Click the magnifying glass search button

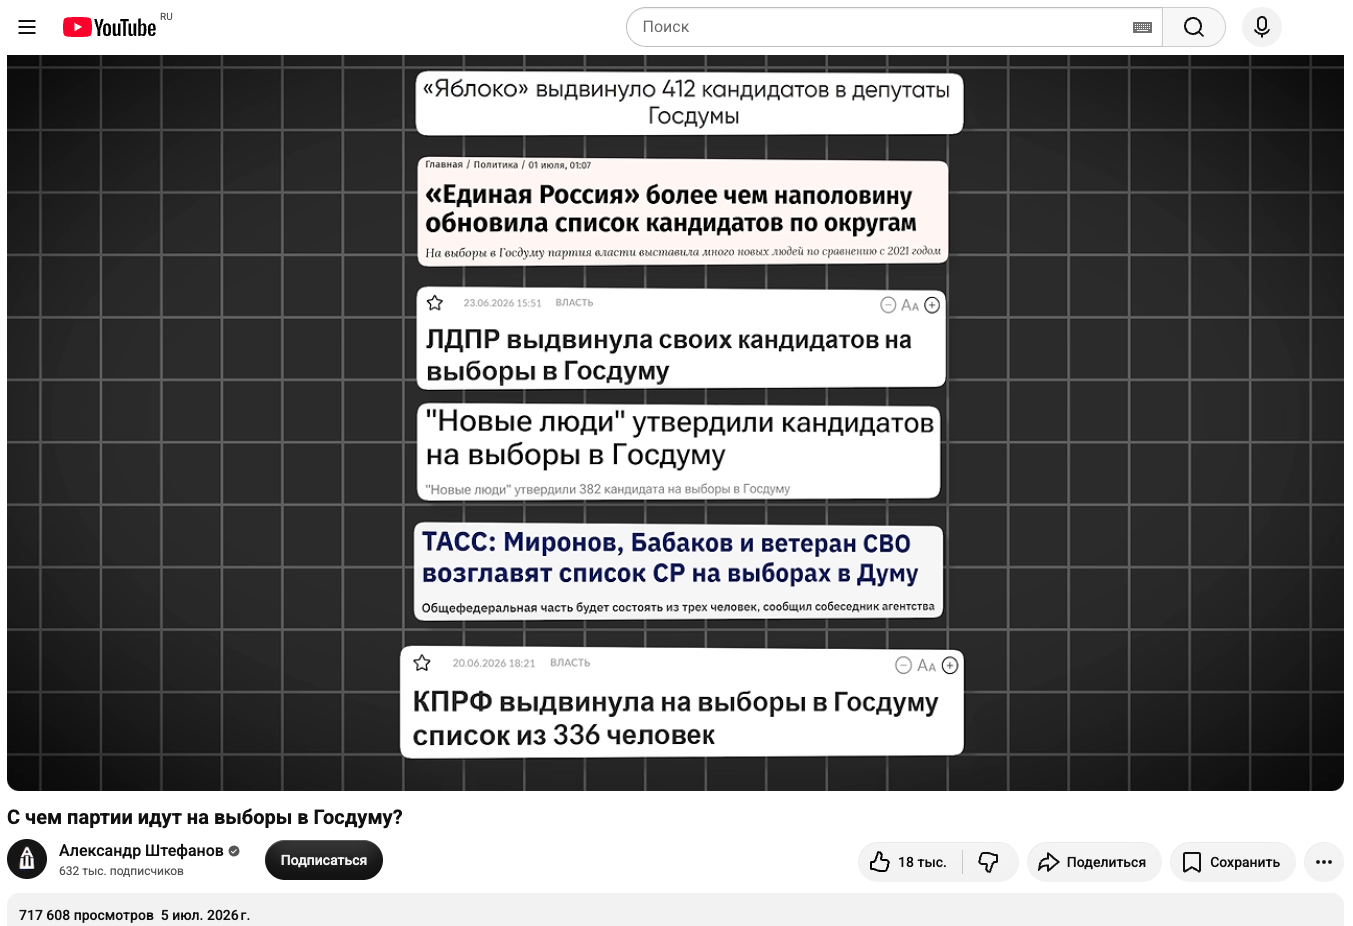click(x=1194, y=27)
